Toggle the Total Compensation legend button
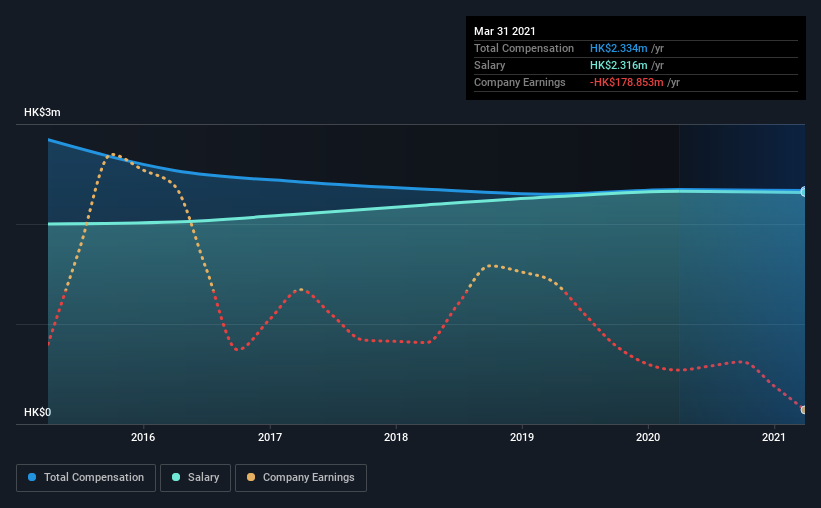Viewport: 821px width, 508px height. tap(86, 478)
